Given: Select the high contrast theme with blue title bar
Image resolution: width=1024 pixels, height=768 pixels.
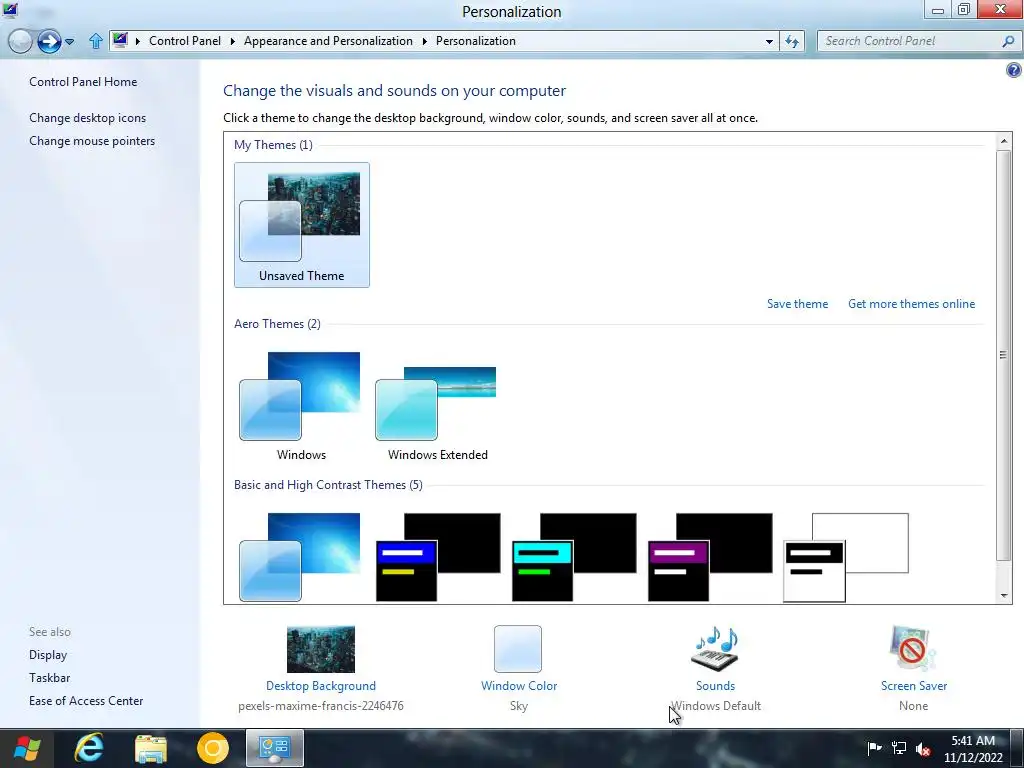Looking at the screenshot, I should coord(438,556).
